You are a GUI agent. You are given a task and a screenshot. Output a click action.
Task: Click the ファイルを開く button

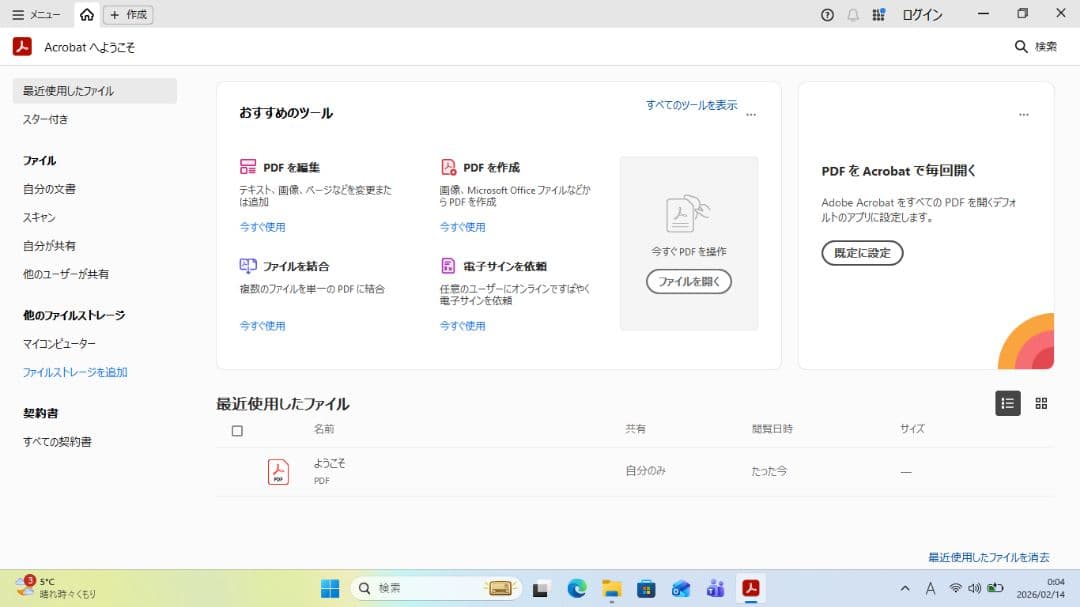688,281
